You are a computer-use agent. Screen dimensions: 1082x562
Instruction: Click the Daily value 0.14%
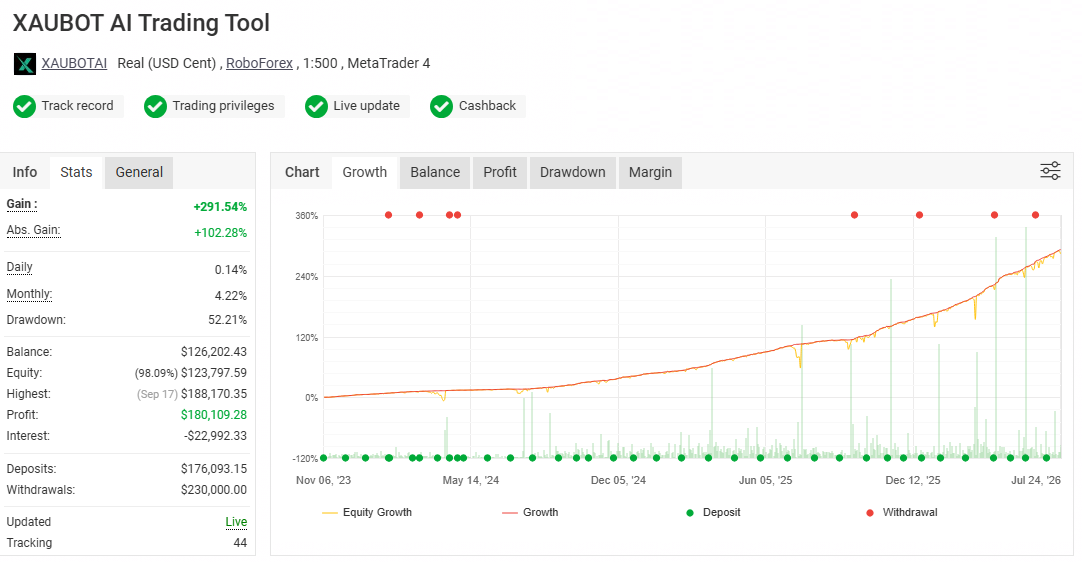point(230,270)
